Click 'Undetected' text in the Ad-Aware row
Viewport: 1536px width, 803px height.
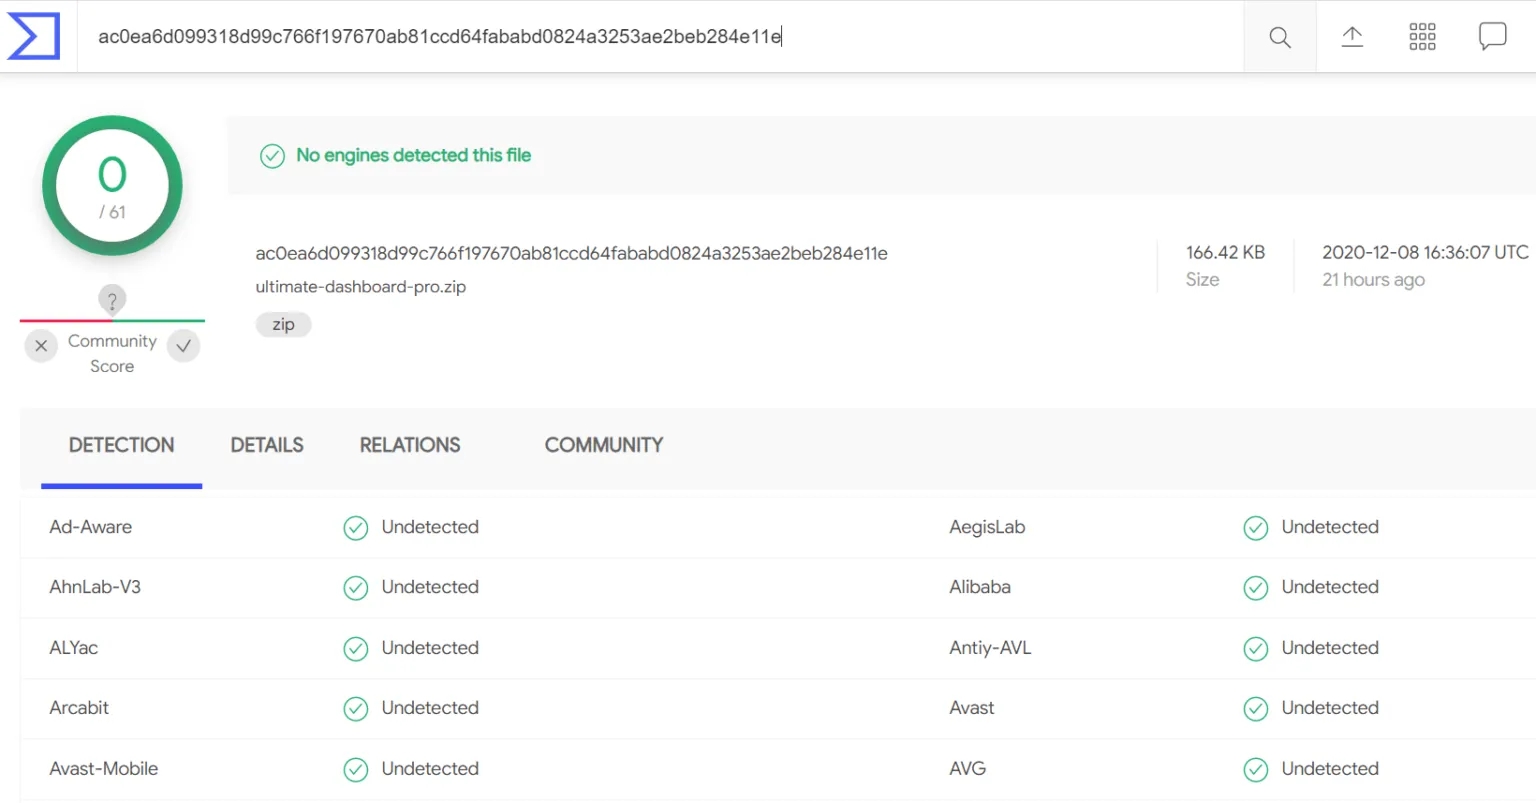[430, 527]
